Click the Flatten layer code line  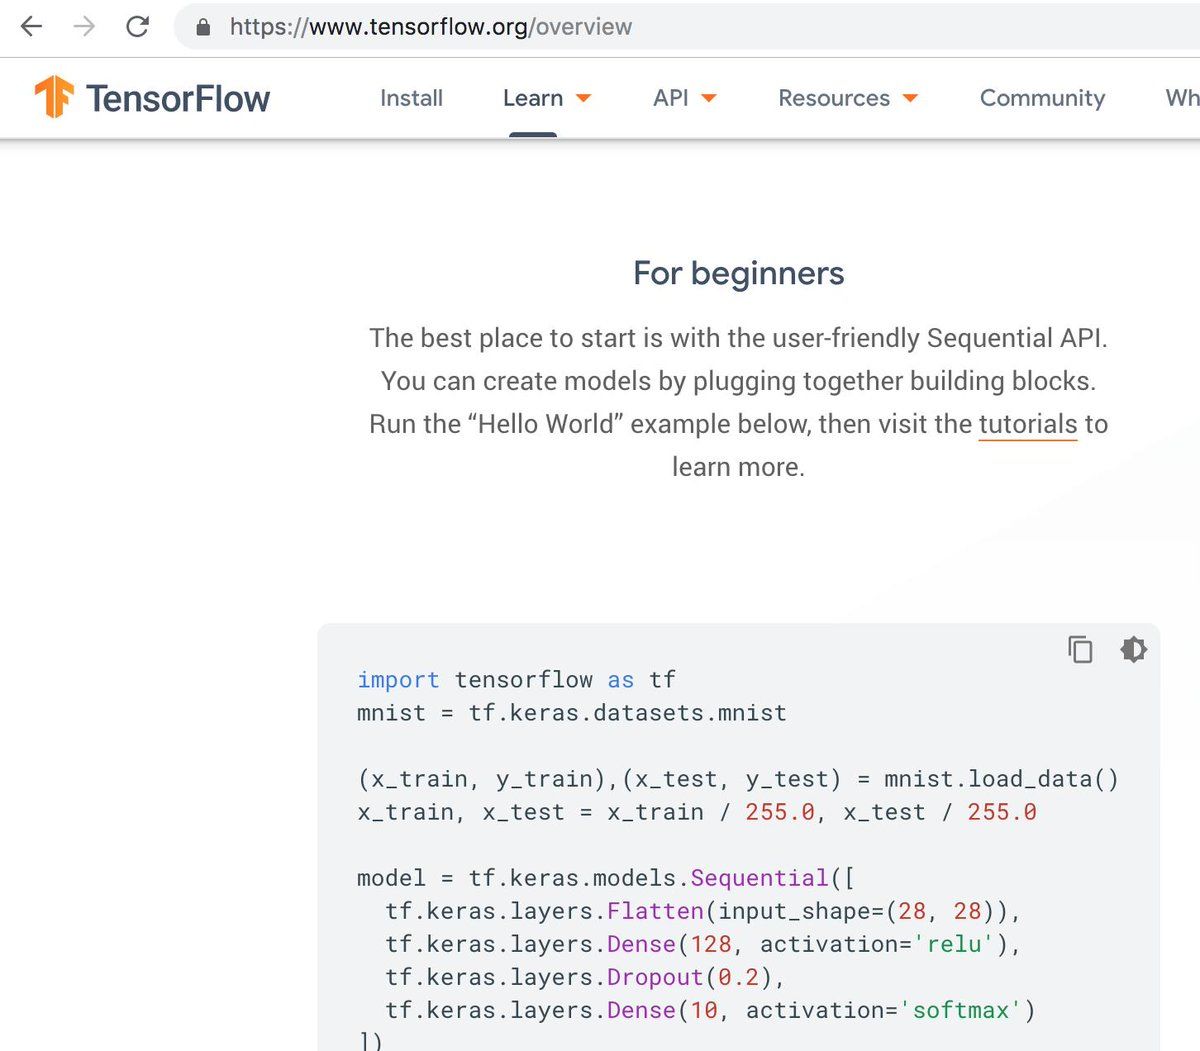(x=703, y=911)
